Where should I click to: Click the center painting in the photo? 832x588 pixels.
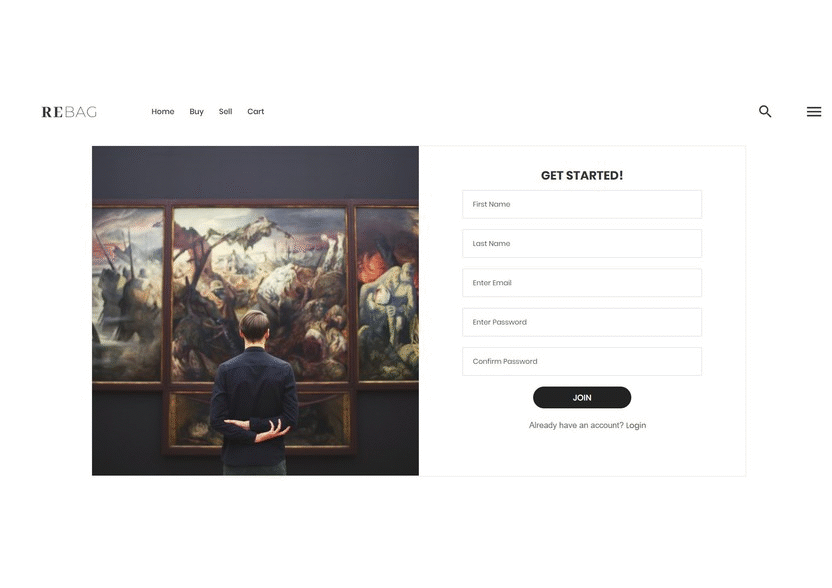click(259, 294)
